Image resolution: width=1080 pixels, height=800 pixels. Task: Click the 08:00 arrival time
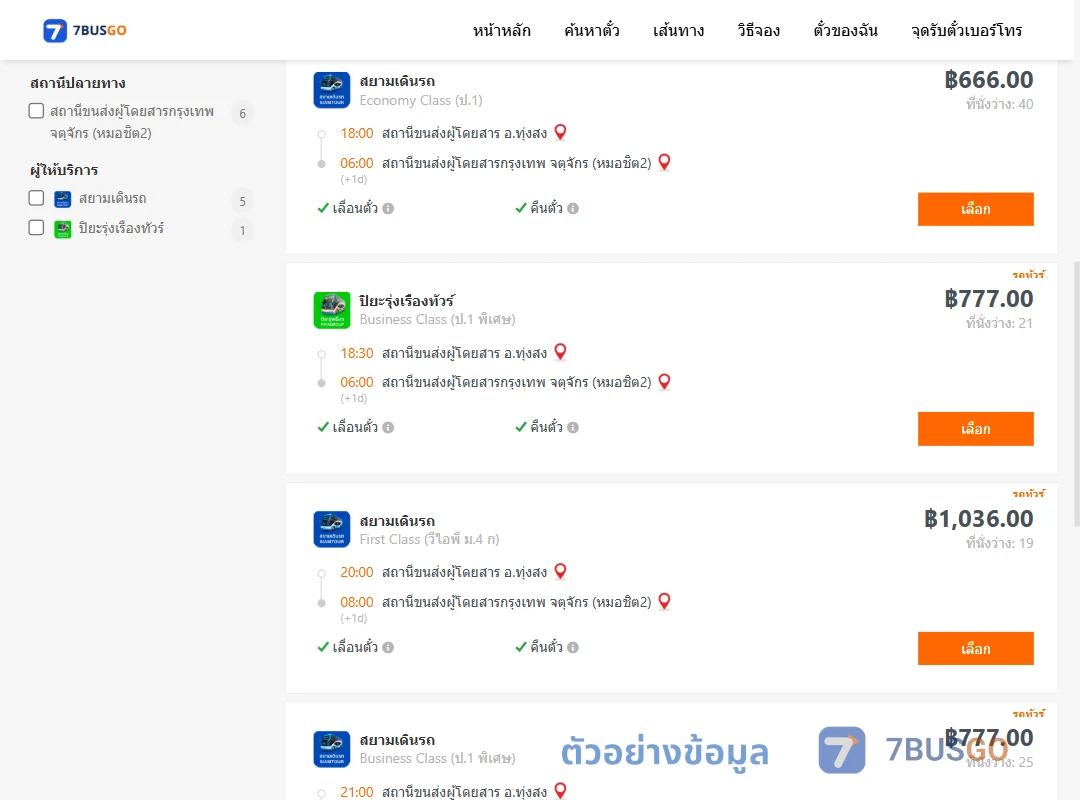pyautogui.click(x=357, y=602)
